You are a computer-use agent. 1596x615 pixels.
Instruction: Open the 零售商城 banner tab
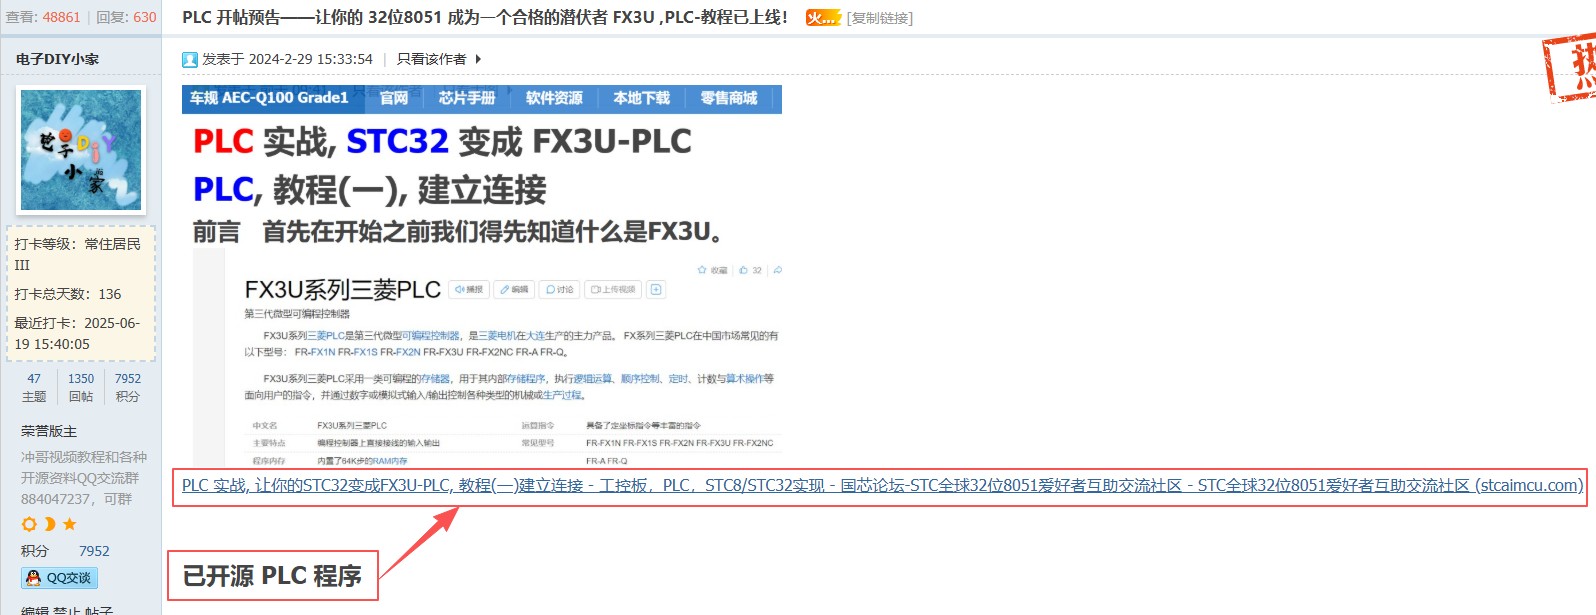pyautogui.click(x=728, y=98)
